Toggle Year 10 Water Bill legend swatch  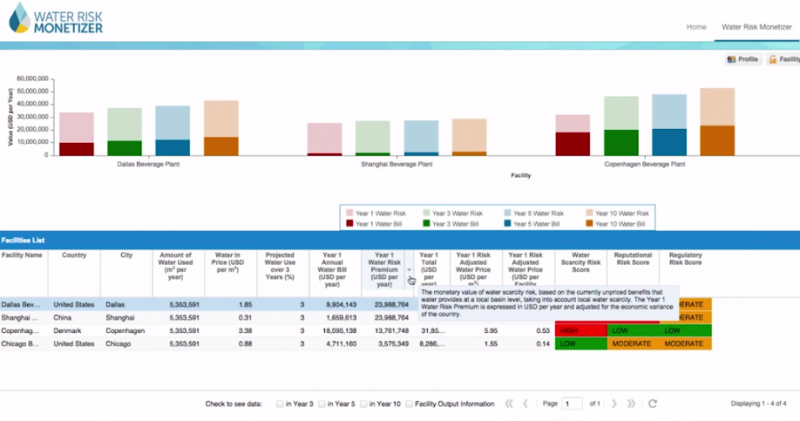(589, 224)
